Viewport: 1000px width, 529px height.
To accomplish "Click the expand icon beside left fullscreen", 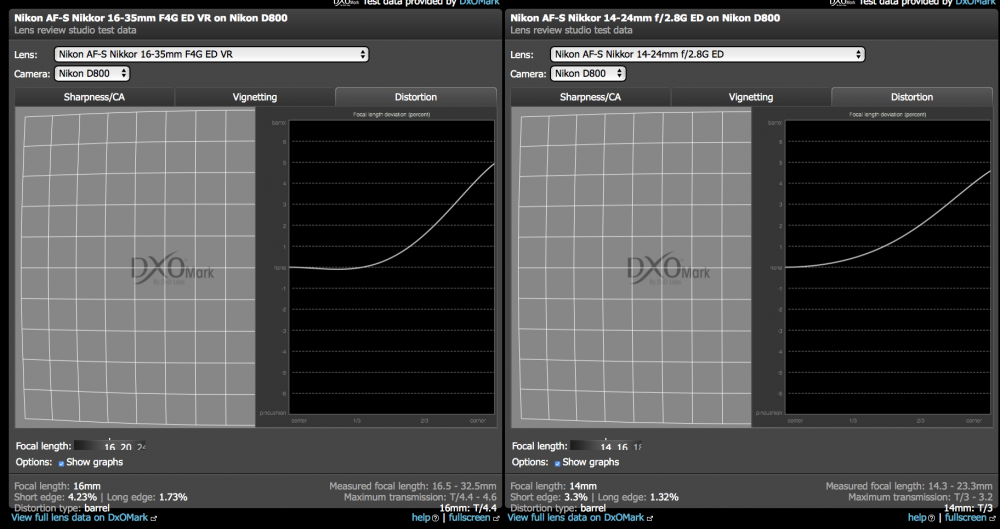I will (496, 518).
